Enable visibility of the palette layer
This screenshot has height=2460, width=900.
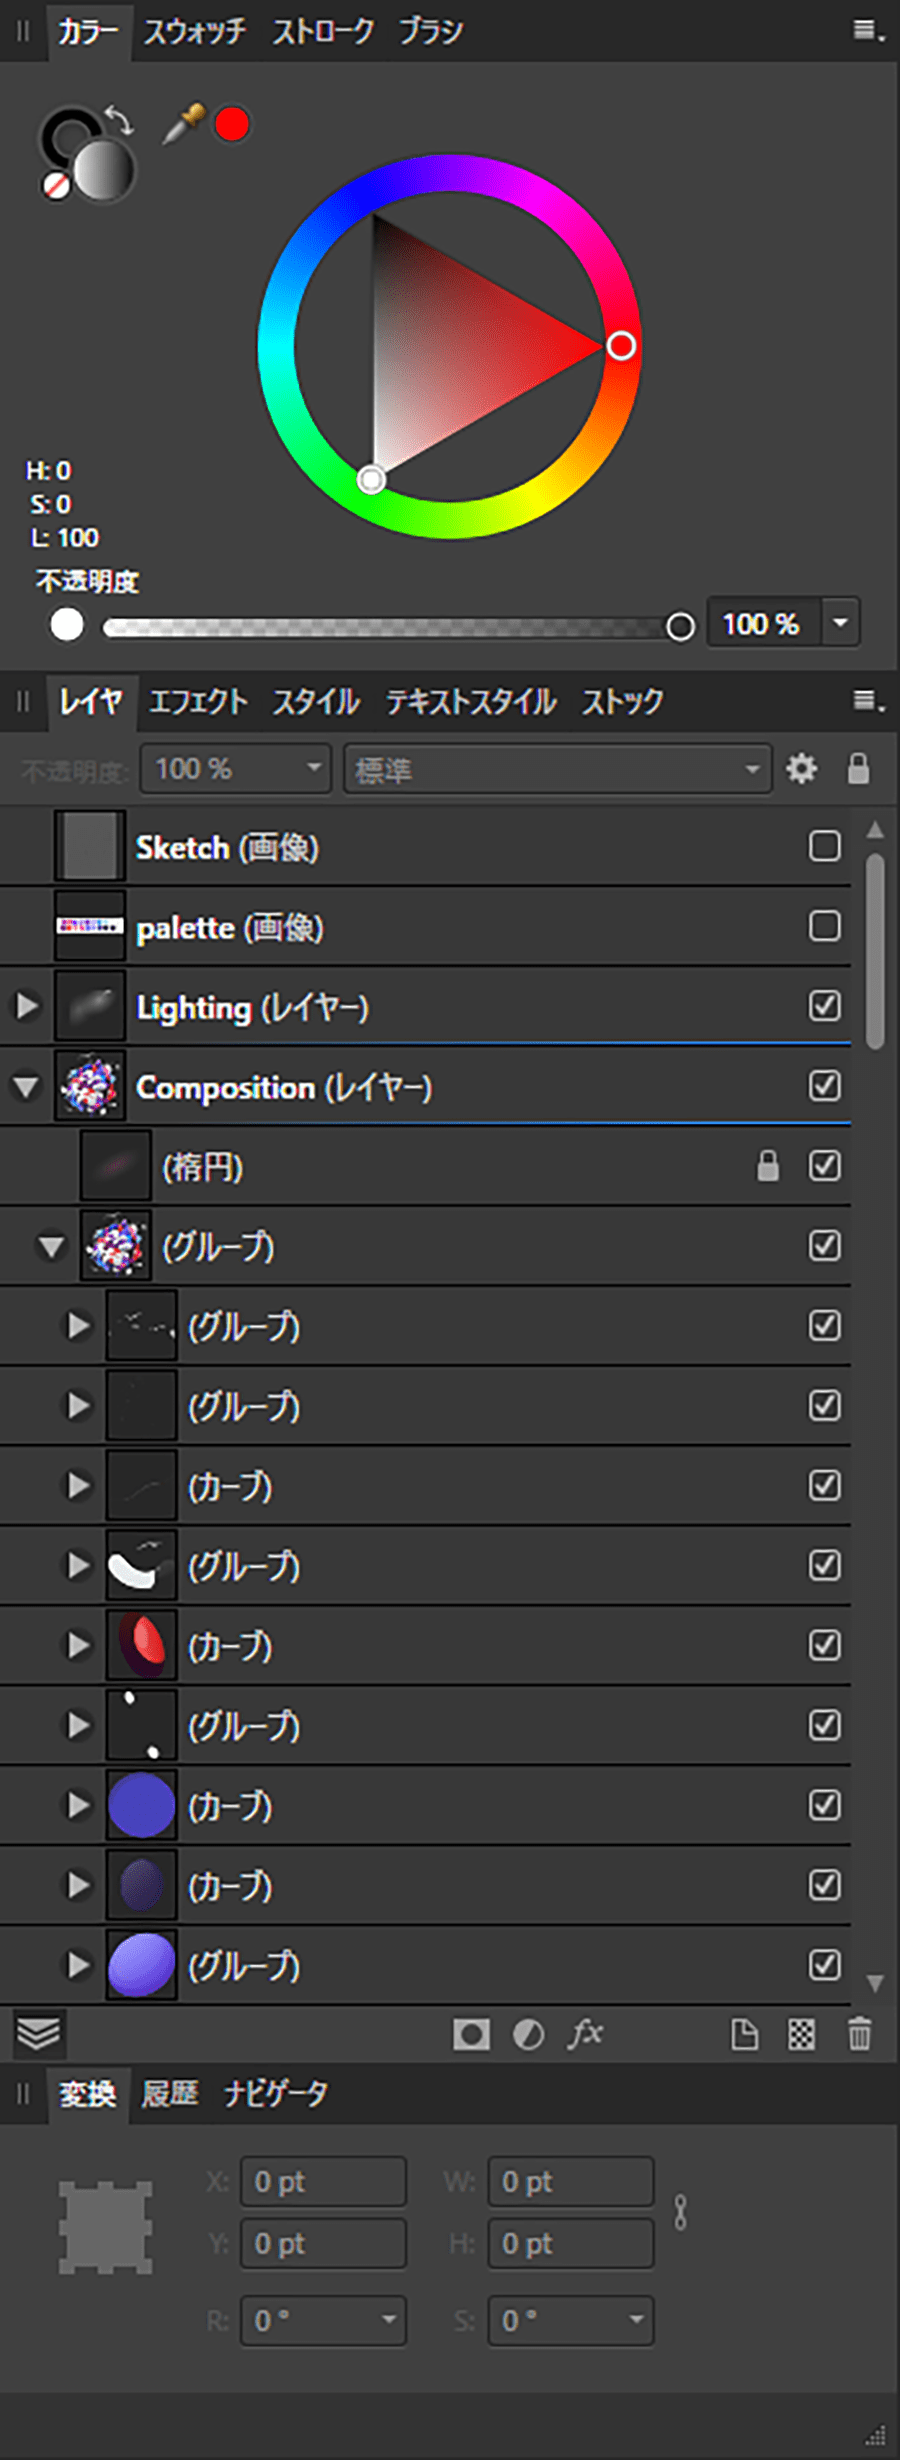click(824, 927)
